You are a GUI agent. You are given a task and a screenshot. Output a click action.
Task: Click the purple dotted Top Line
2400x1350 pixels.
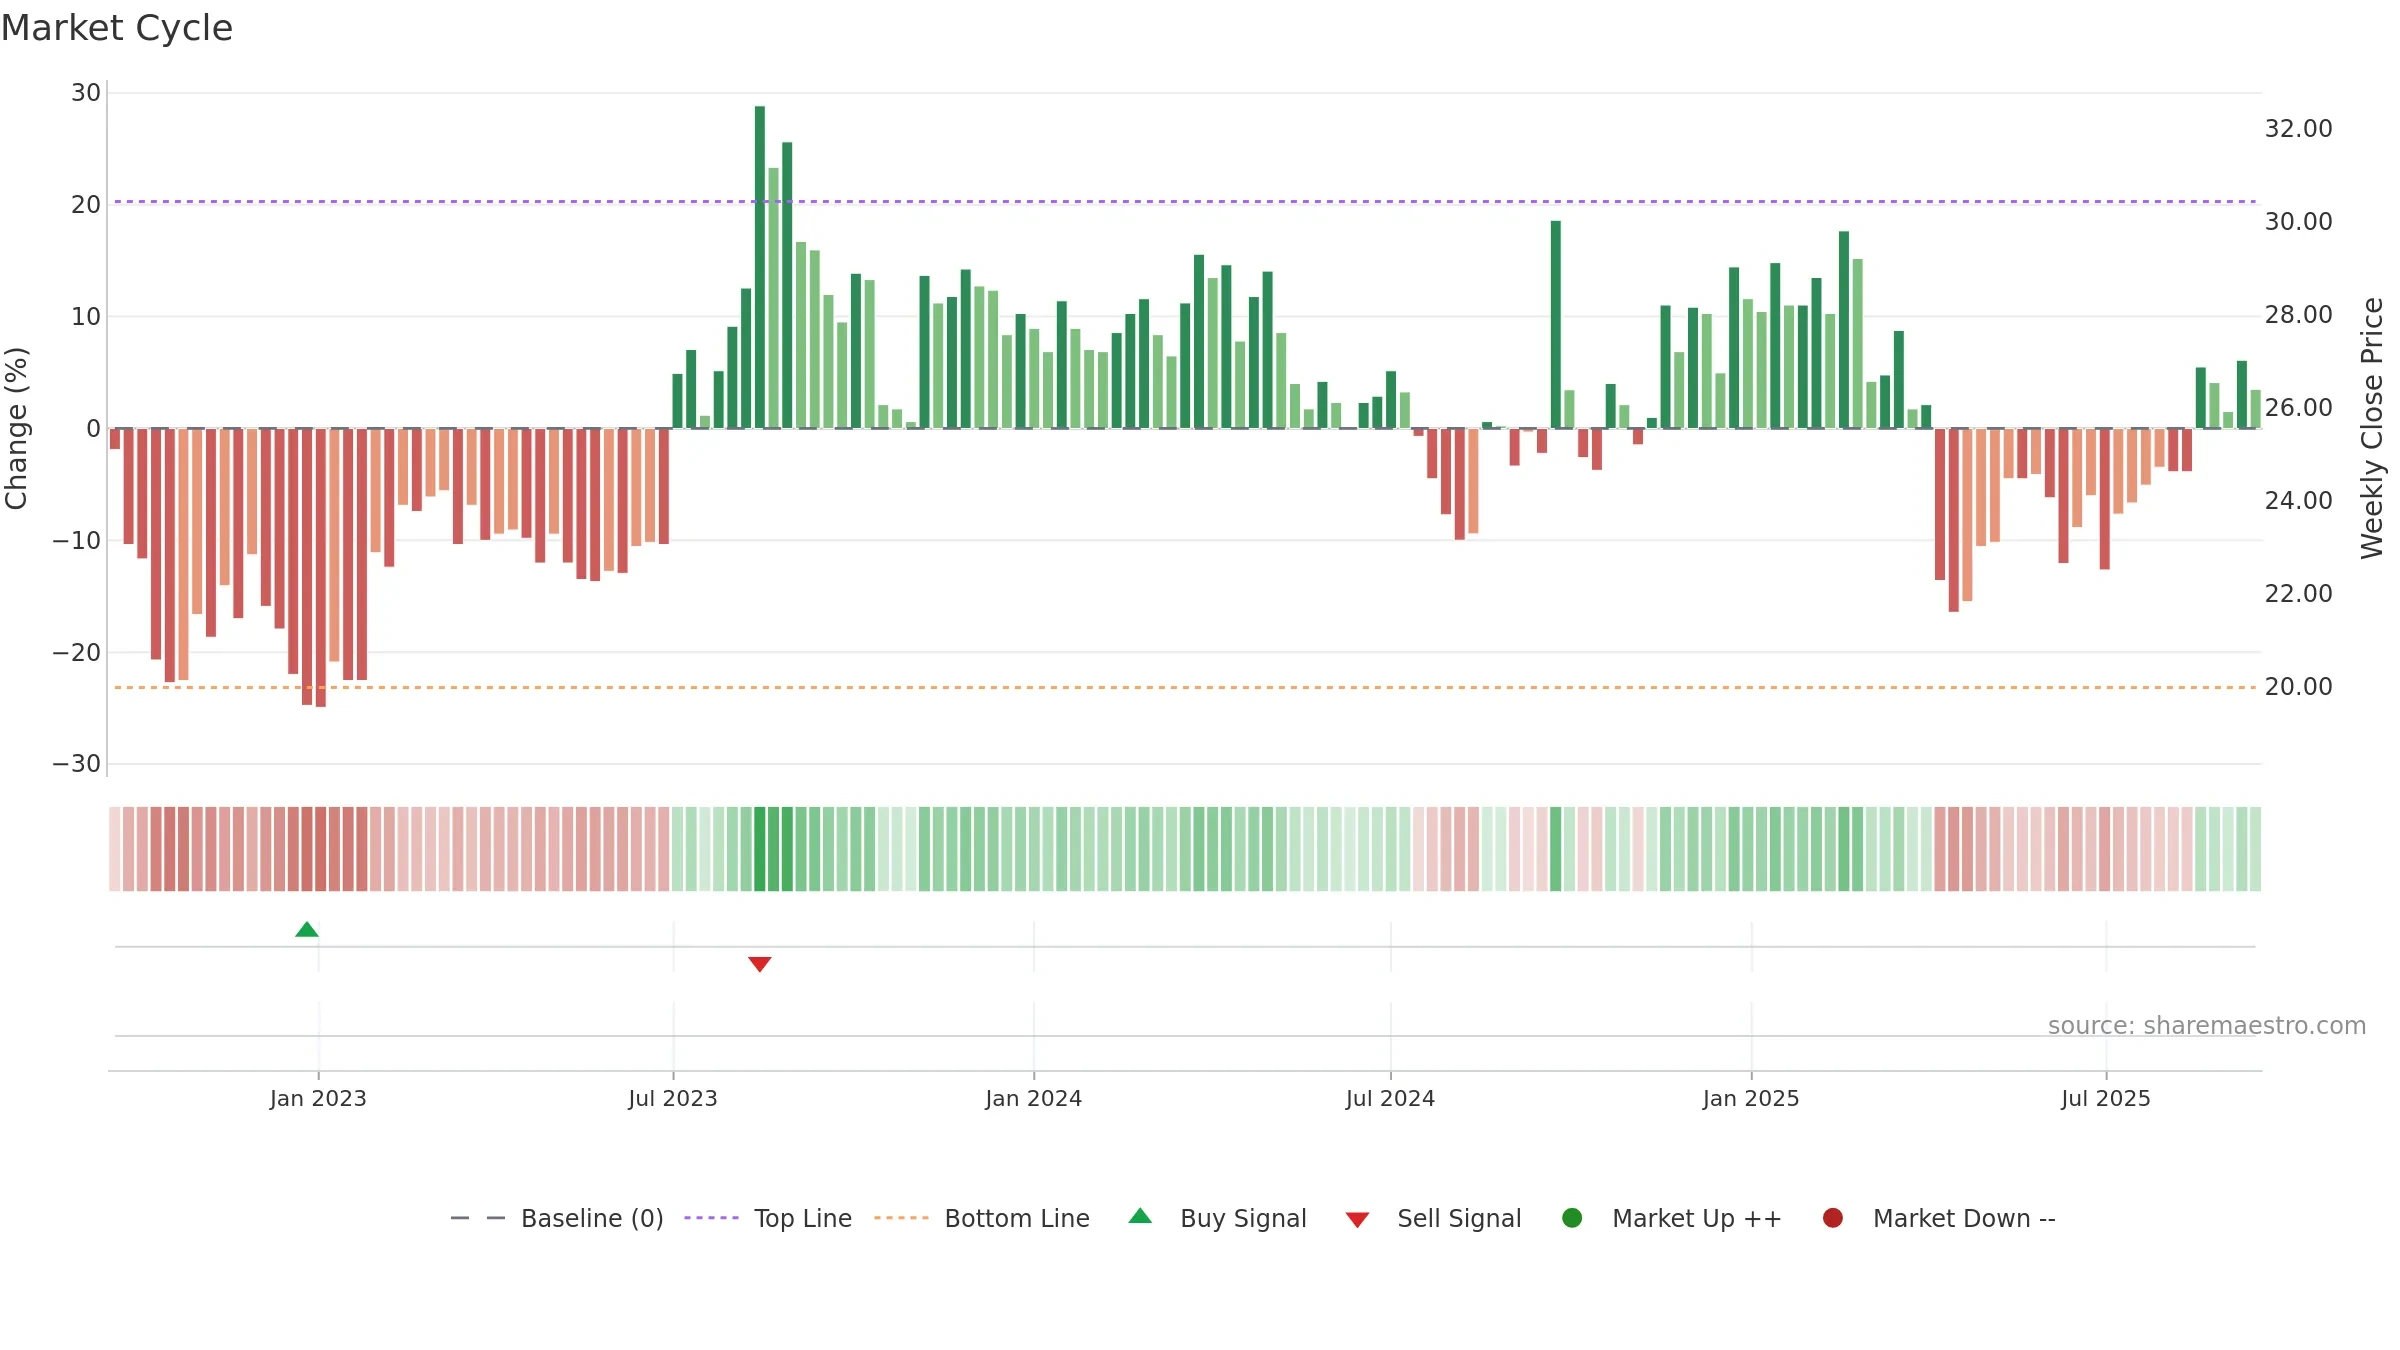click(1185, 202)
